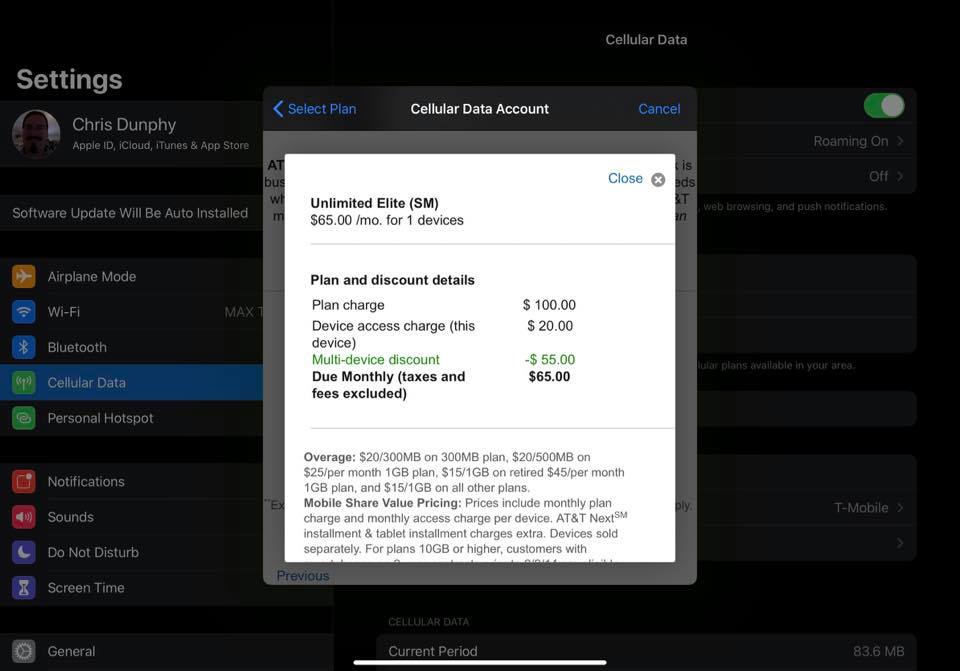Open the row showing Off

click(x=806, y=176)
